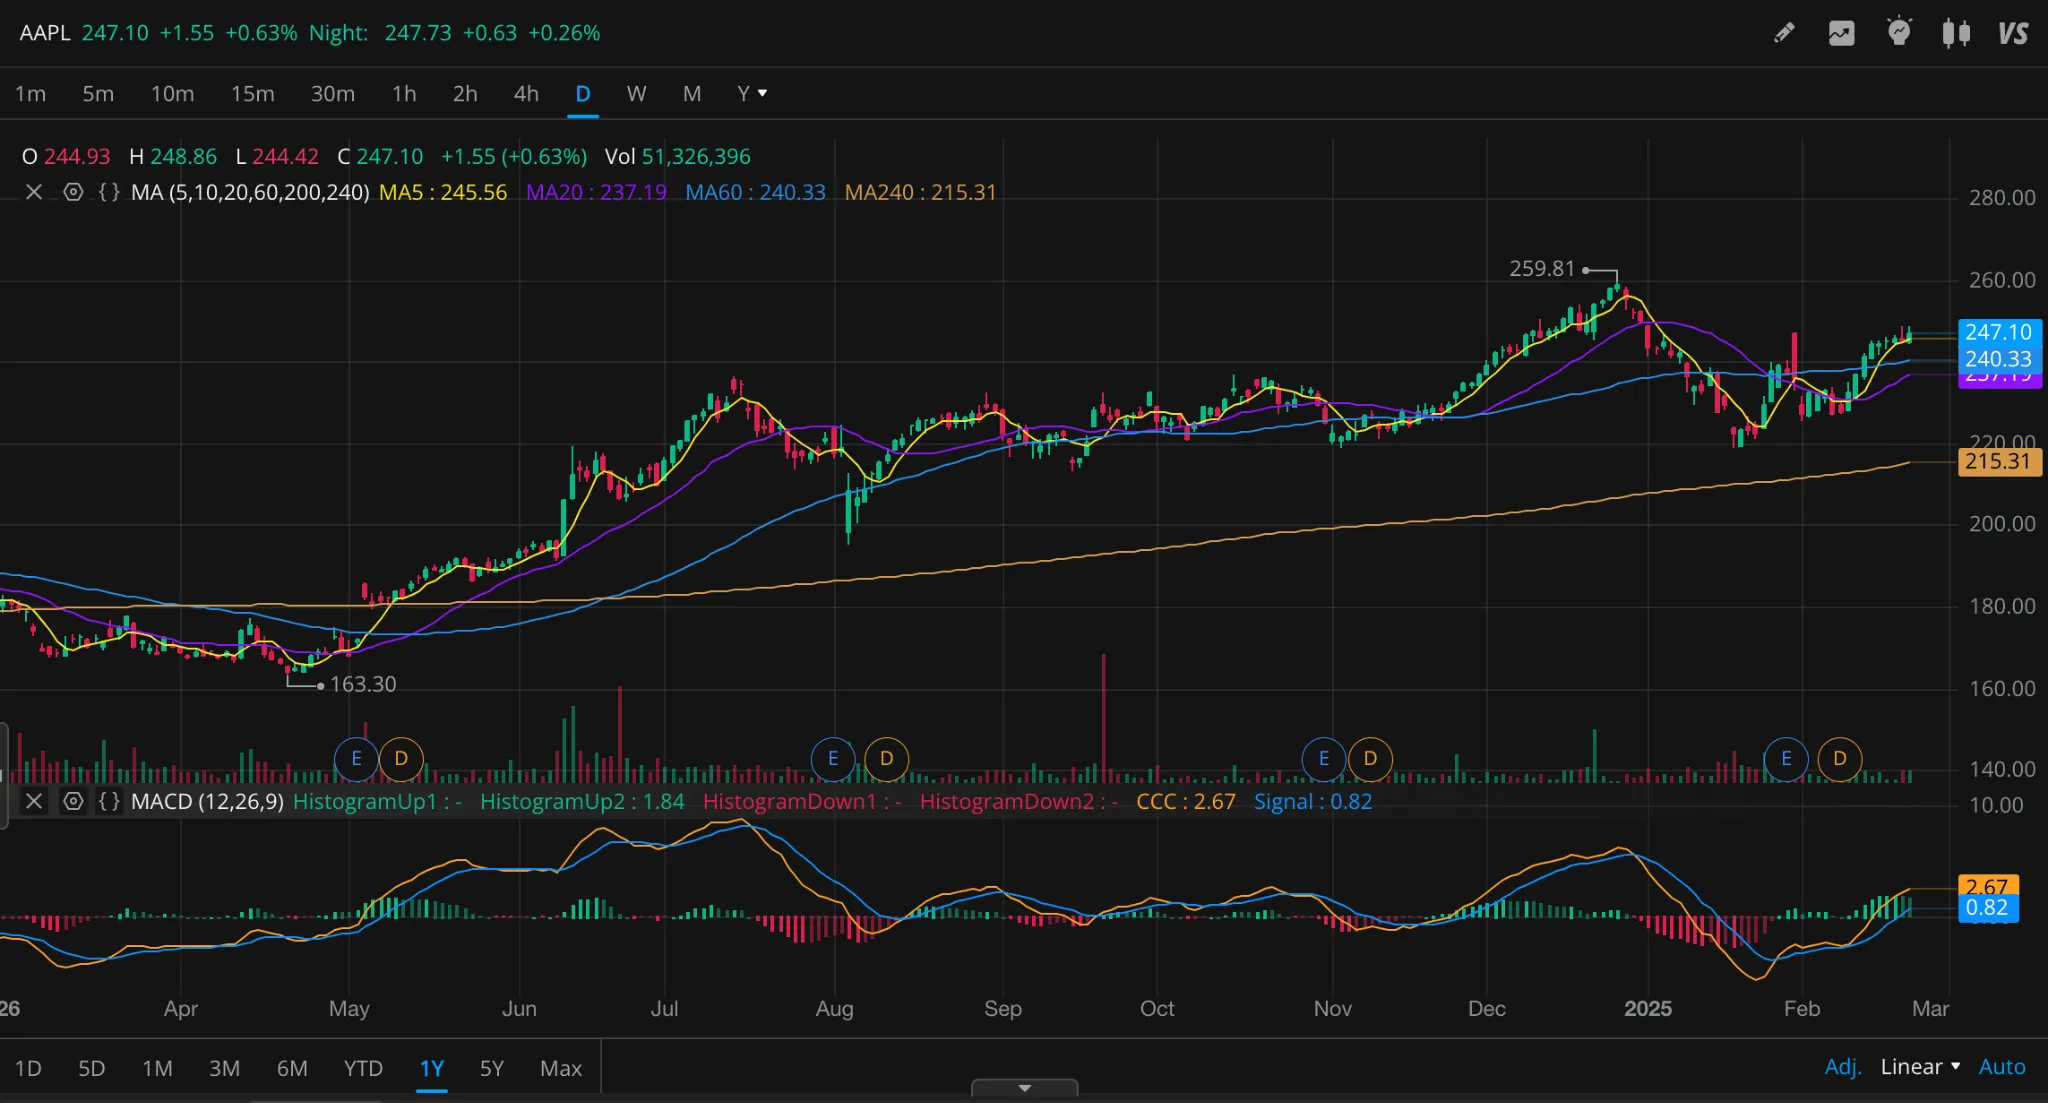Open the Linear scale dropdown

1920,1067
